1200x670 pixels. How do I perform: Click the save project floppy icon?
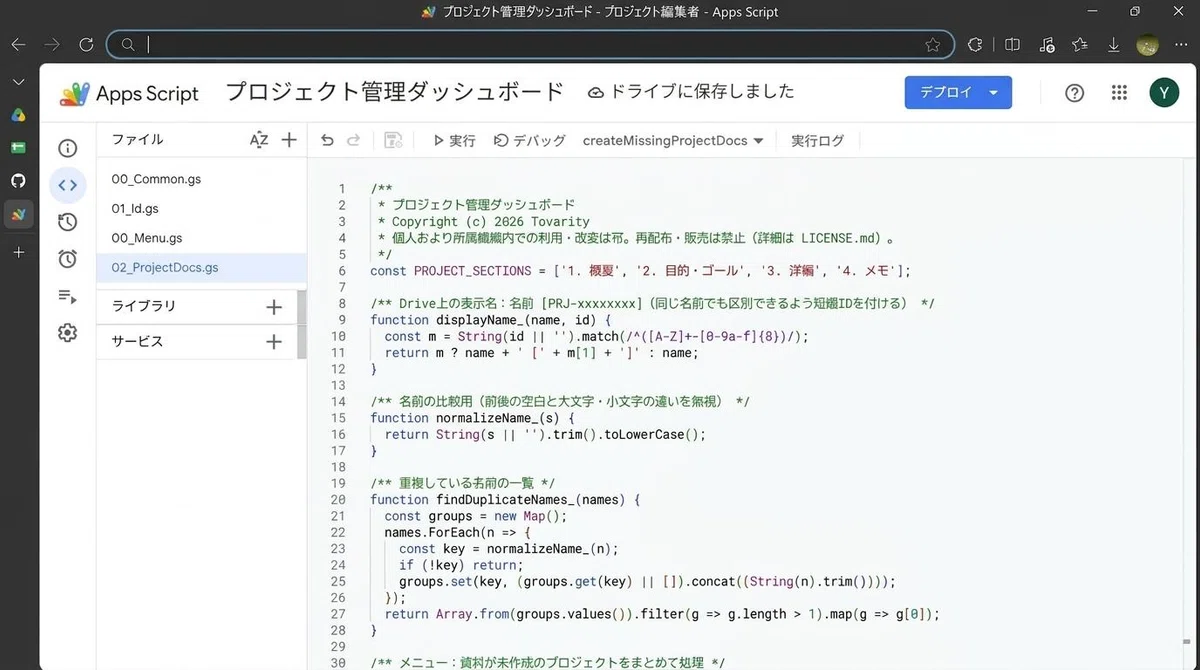[x=393, y=141]
